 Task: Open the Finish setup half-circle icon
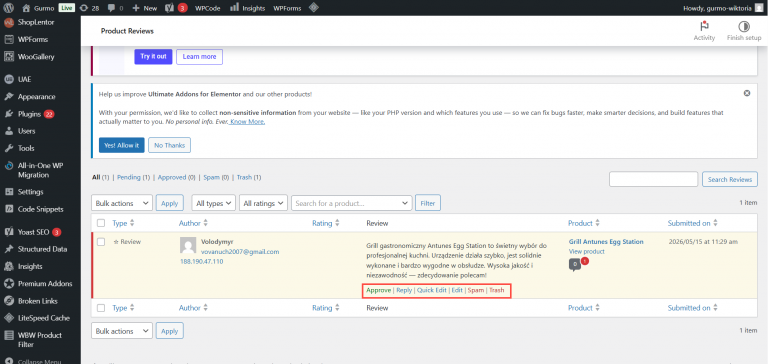pos(744,31)
